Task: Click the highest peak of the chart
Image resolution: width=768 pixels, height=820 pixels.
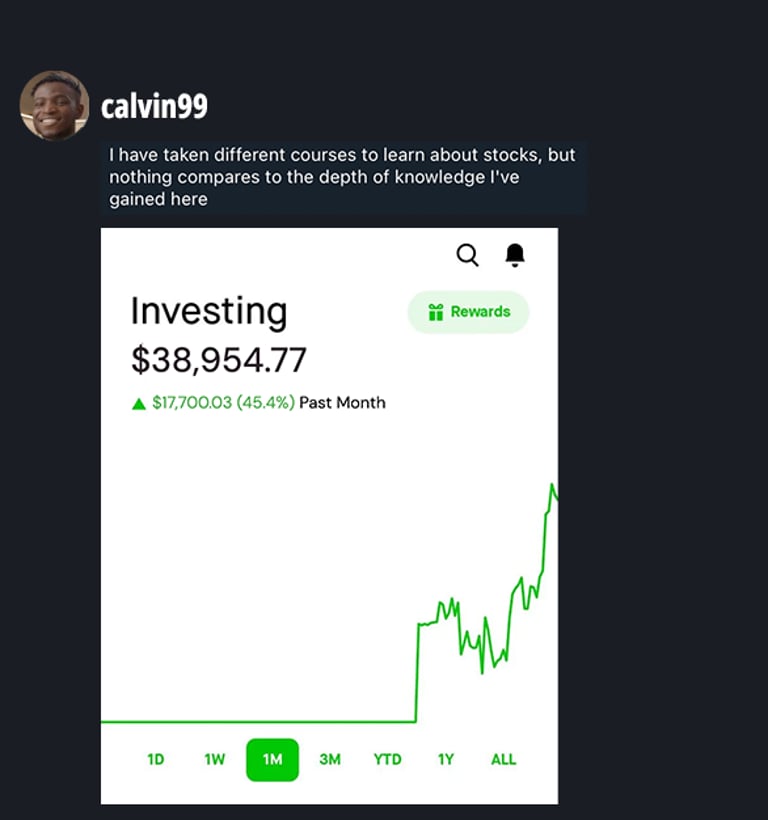Action: coord(551,485)
